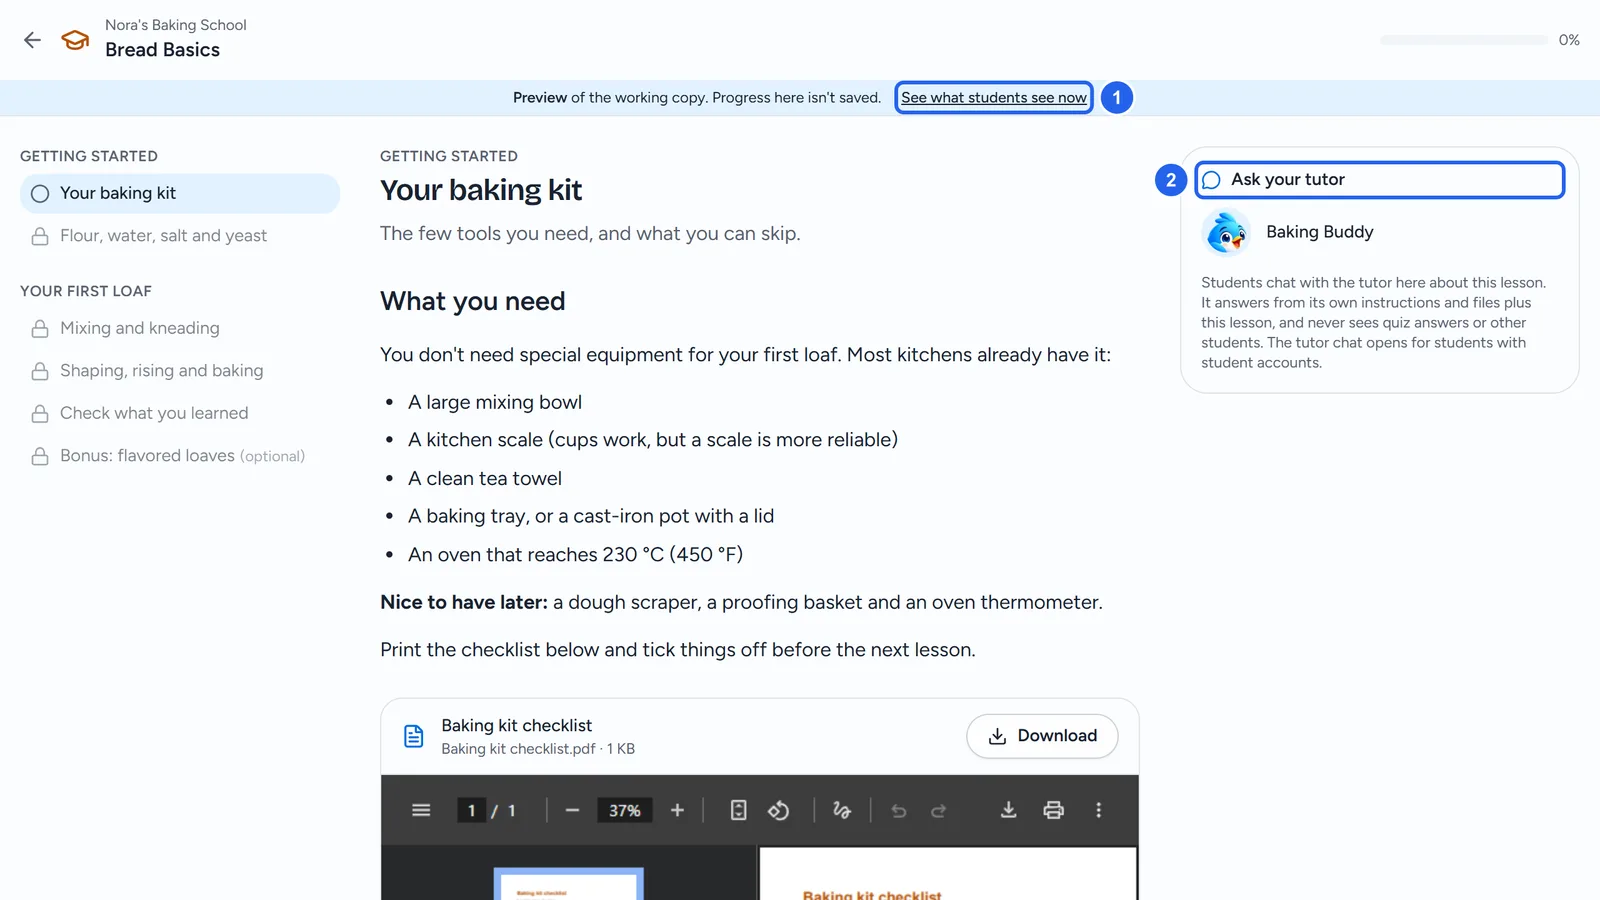Click See what students see now link

click(x=993, y=97)
